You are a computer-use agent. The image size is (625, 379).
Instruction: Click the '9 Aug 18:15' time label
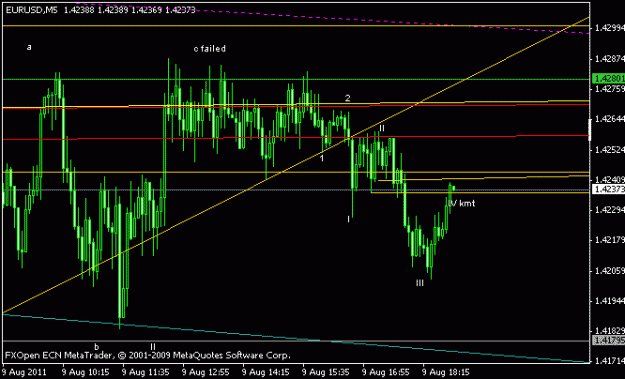pos(446,373)
